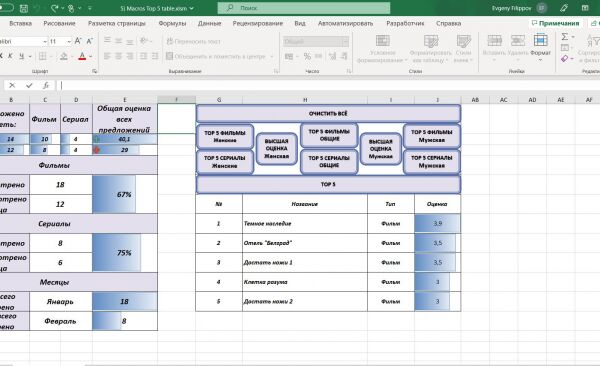Open the font size dropdown showing 11
This screenshot has height=366, width=600.
tap(69, 41)
